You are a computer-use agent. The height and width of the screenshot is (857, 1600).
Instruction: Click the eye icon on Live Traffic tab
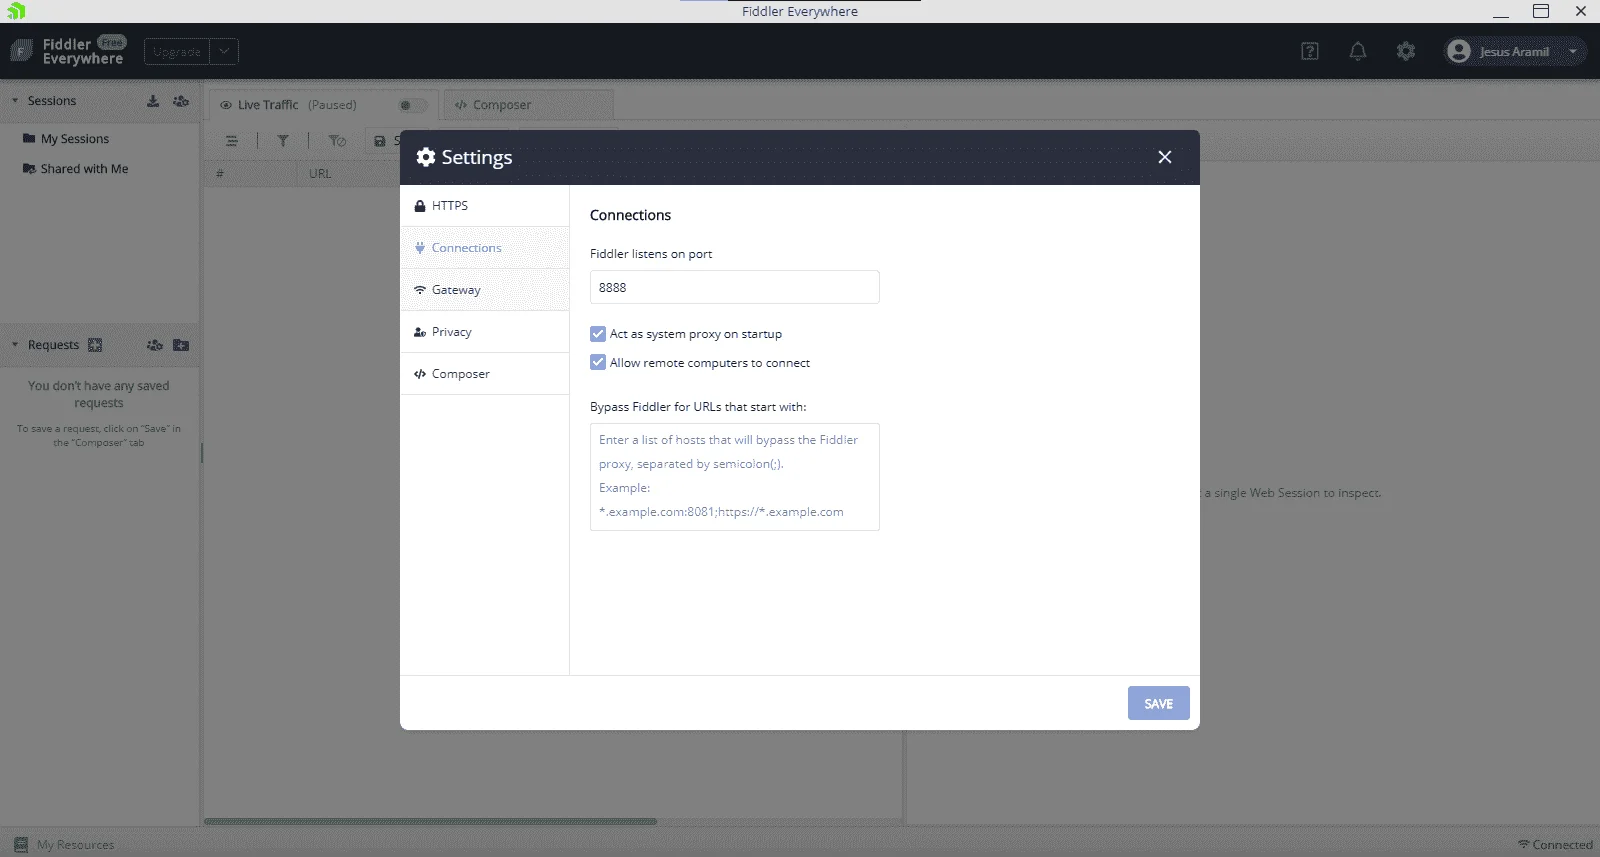[x=226, y=105]
